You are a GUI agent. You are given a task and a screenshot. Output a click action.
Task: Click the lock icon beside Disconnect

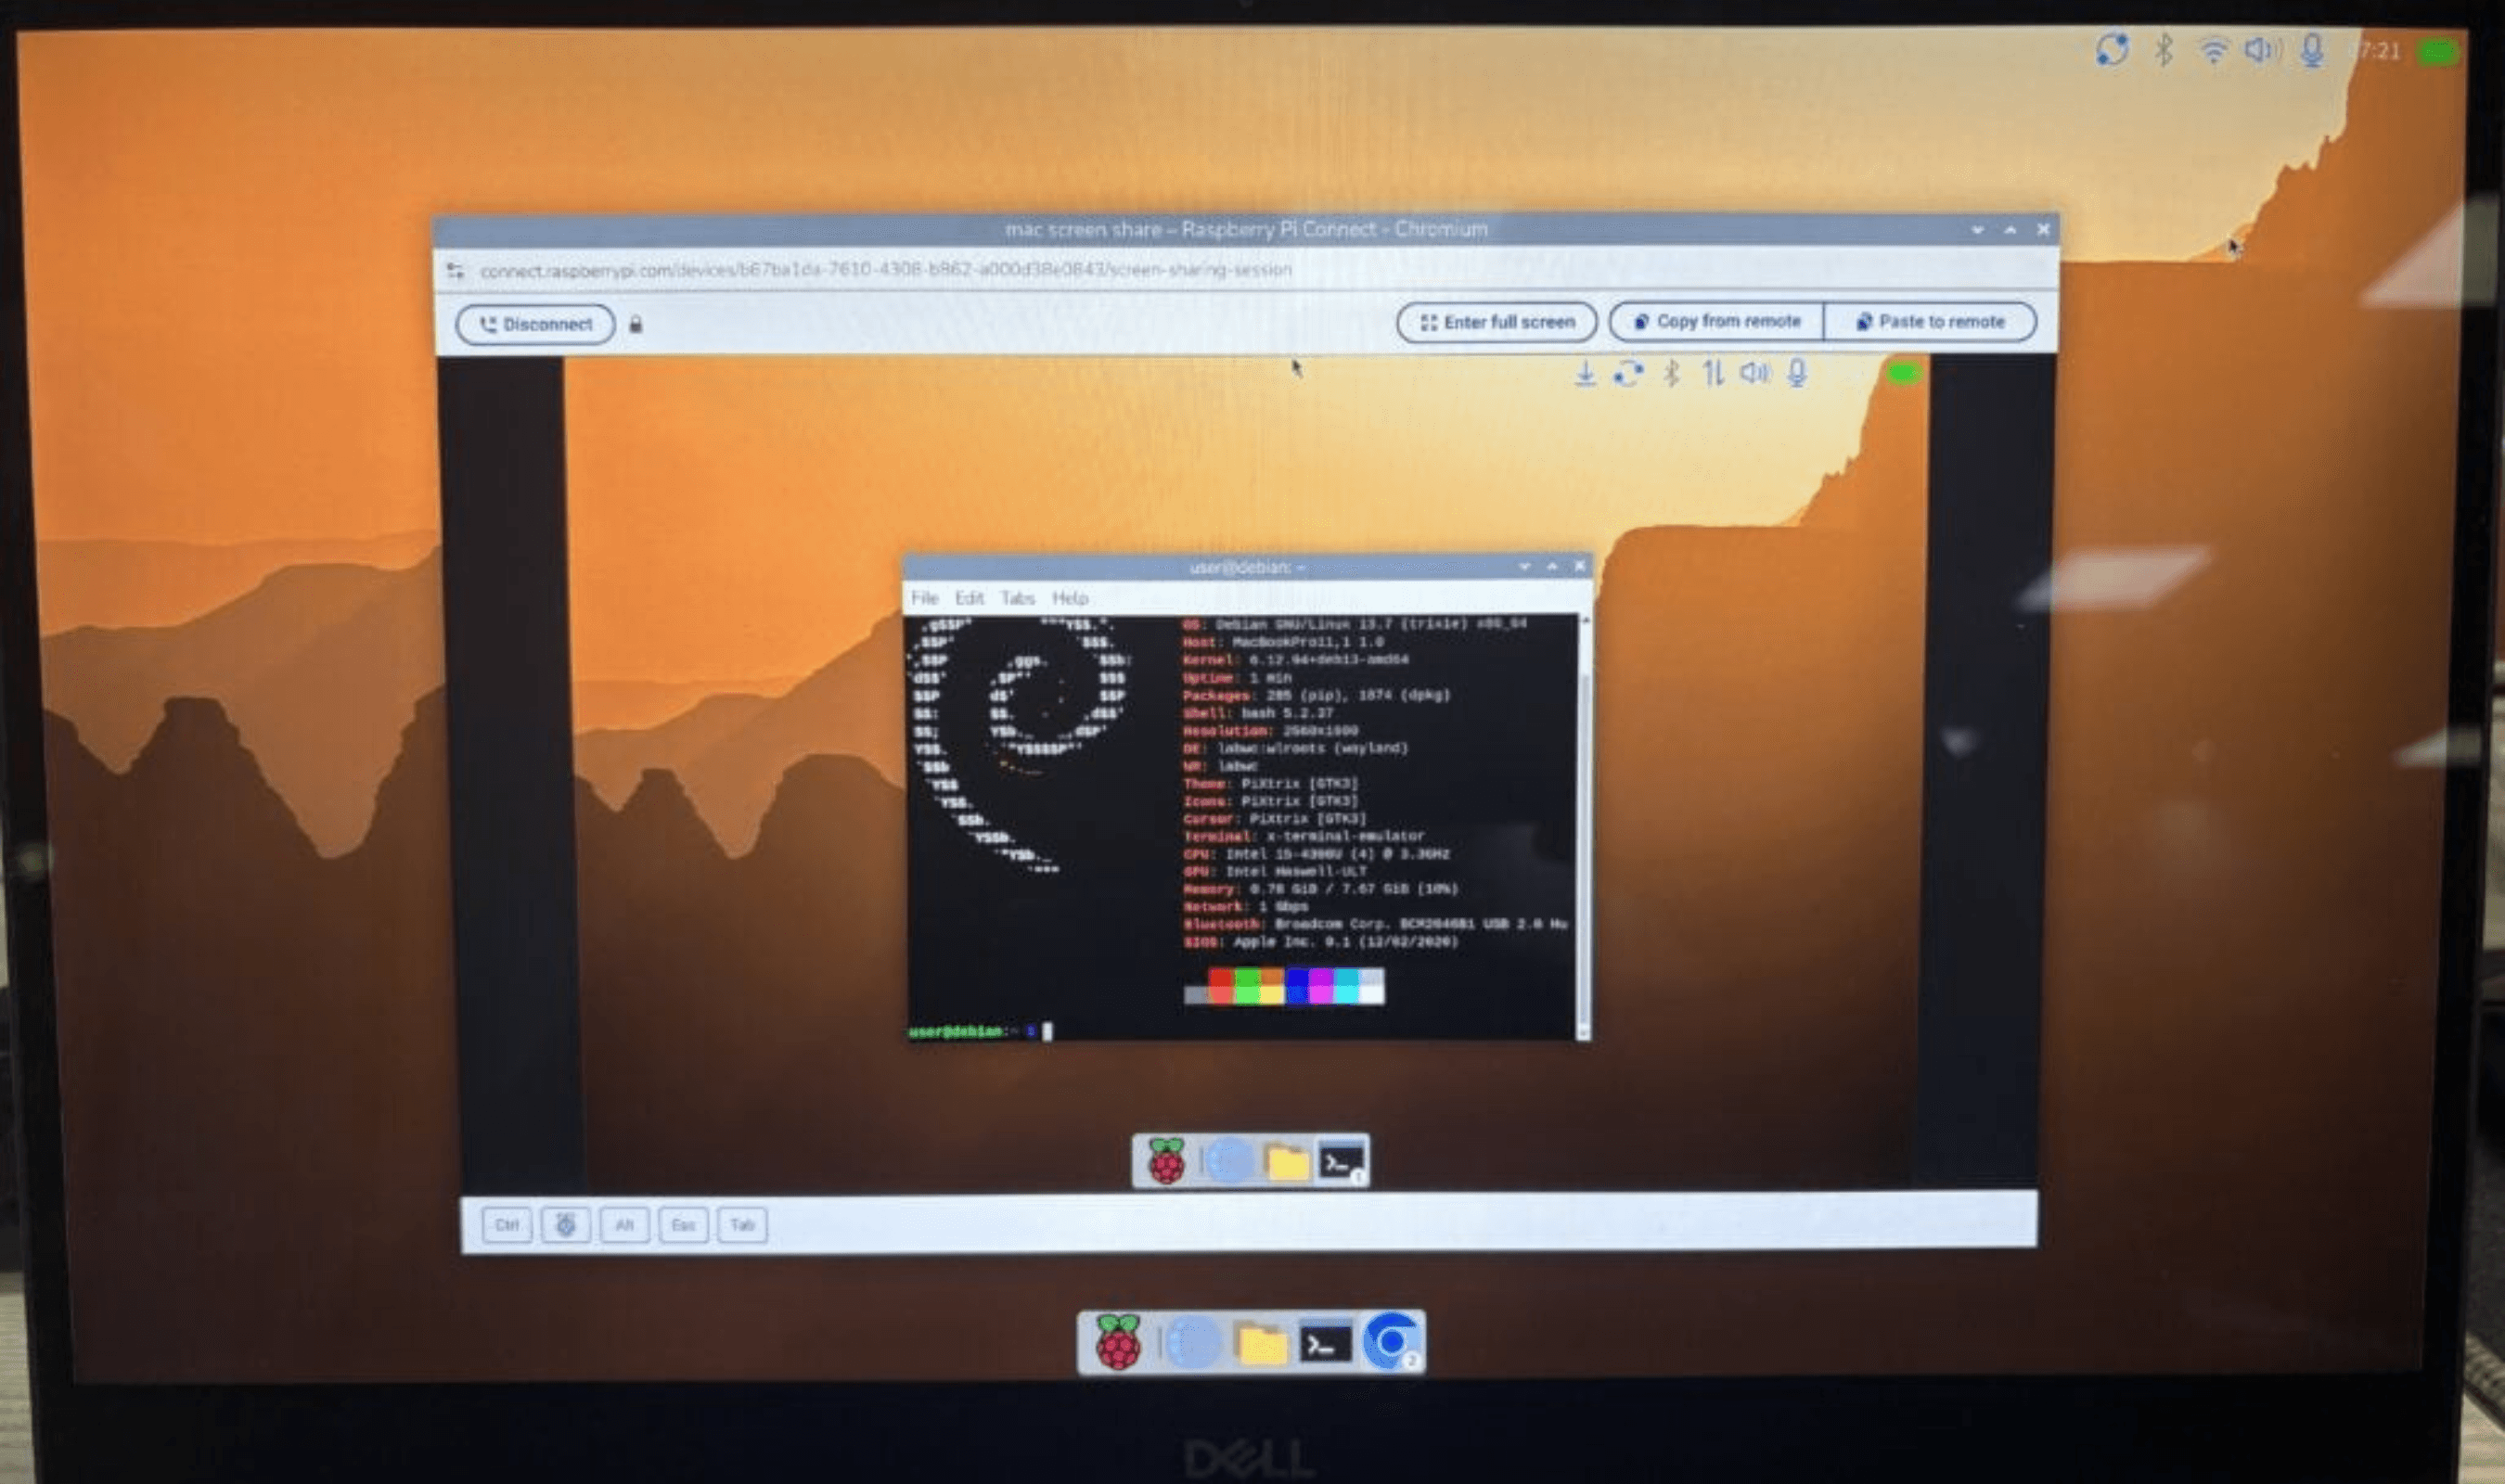tap(635, 324)
